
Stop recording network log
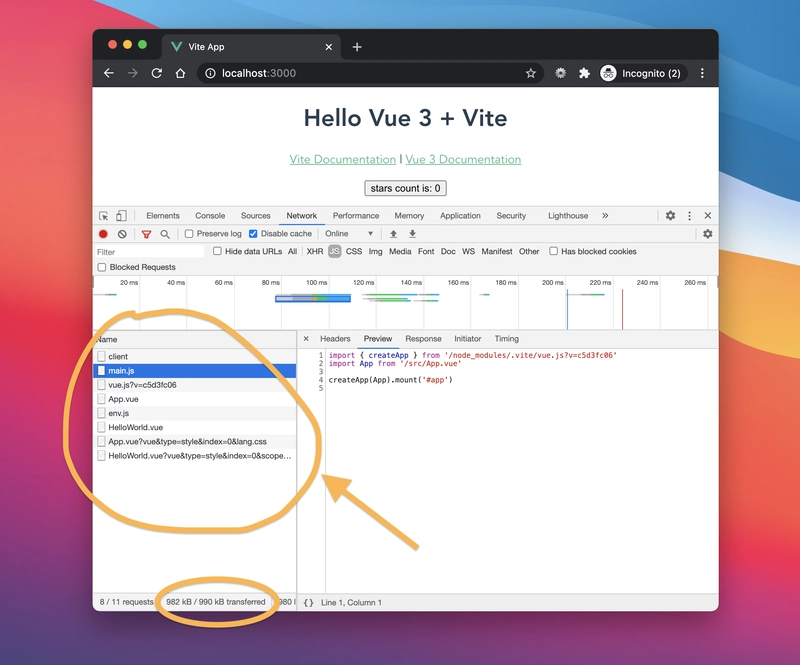[x=103, y=234]
